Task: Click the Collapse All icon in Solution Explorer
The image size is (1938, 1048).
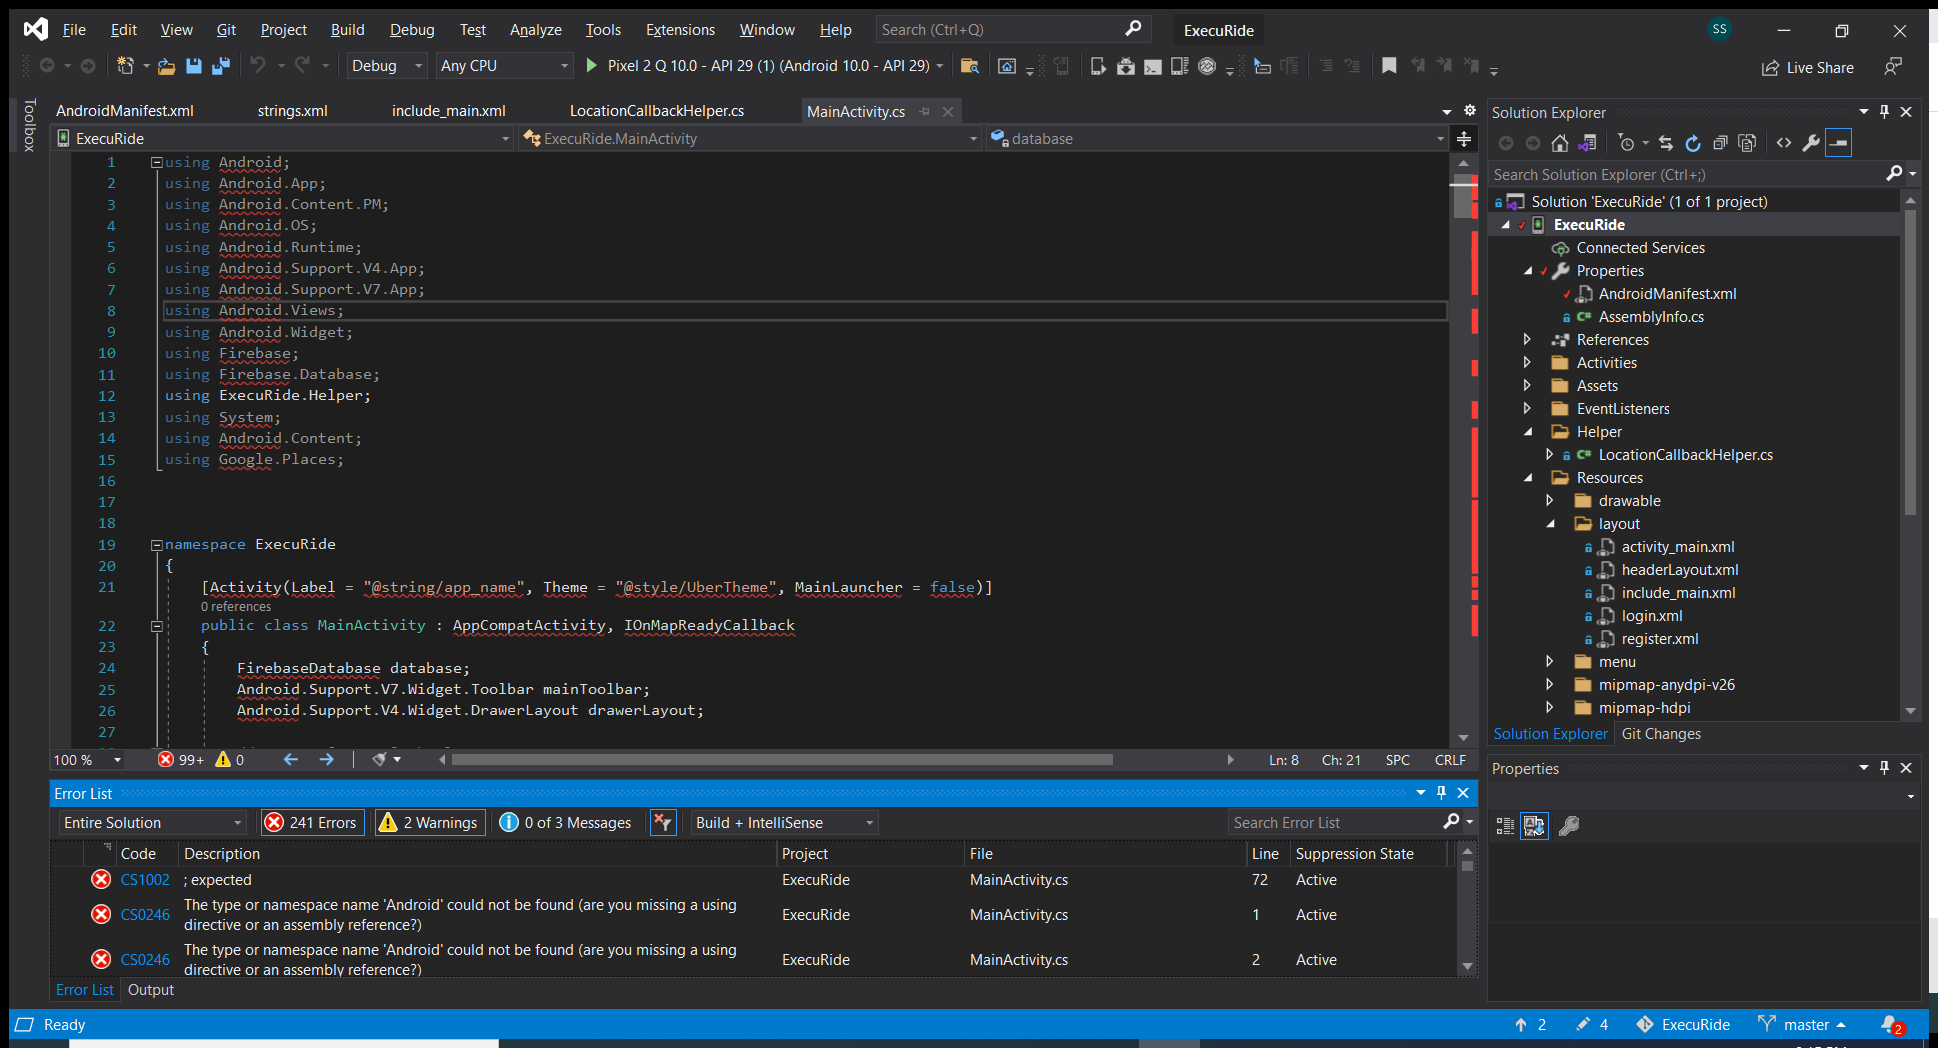Action: [x=1721, y=142]
